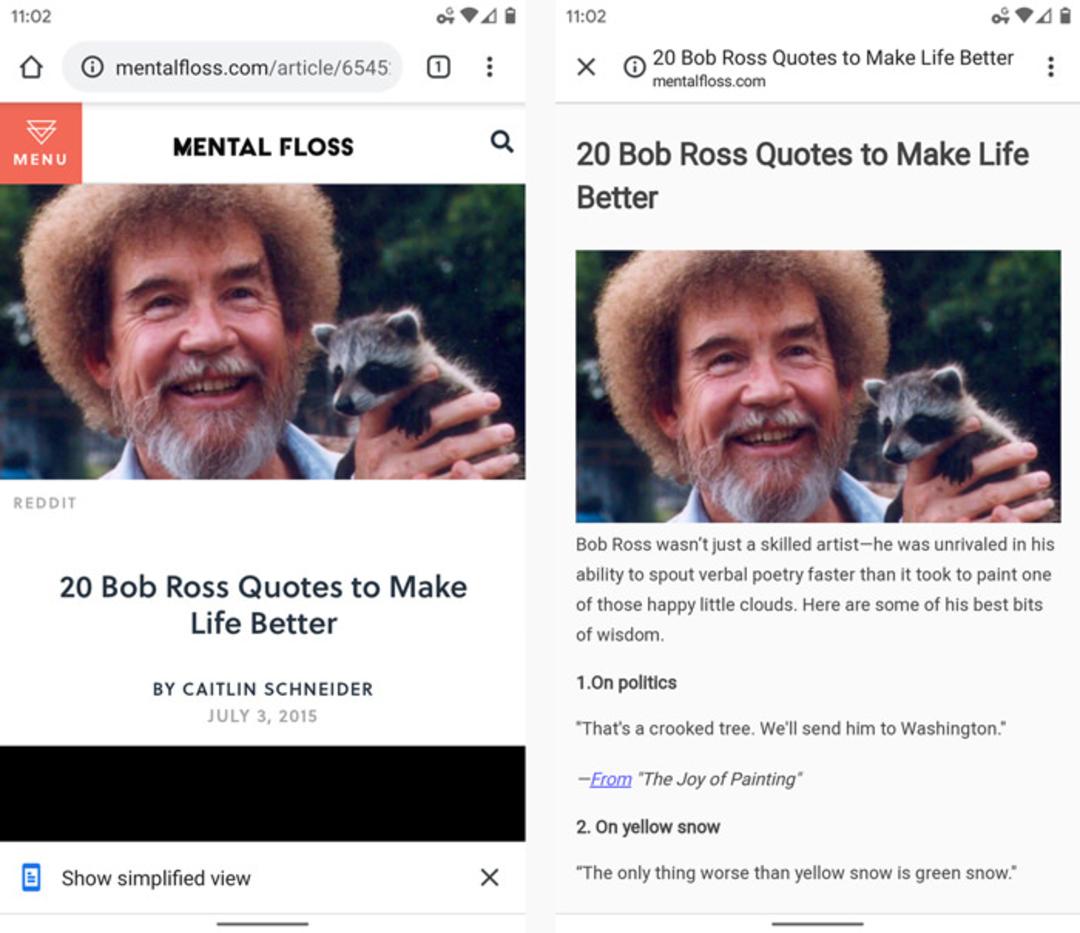
Task: Click the Mental Floss search magnifier icon
Action: (502, 142)
